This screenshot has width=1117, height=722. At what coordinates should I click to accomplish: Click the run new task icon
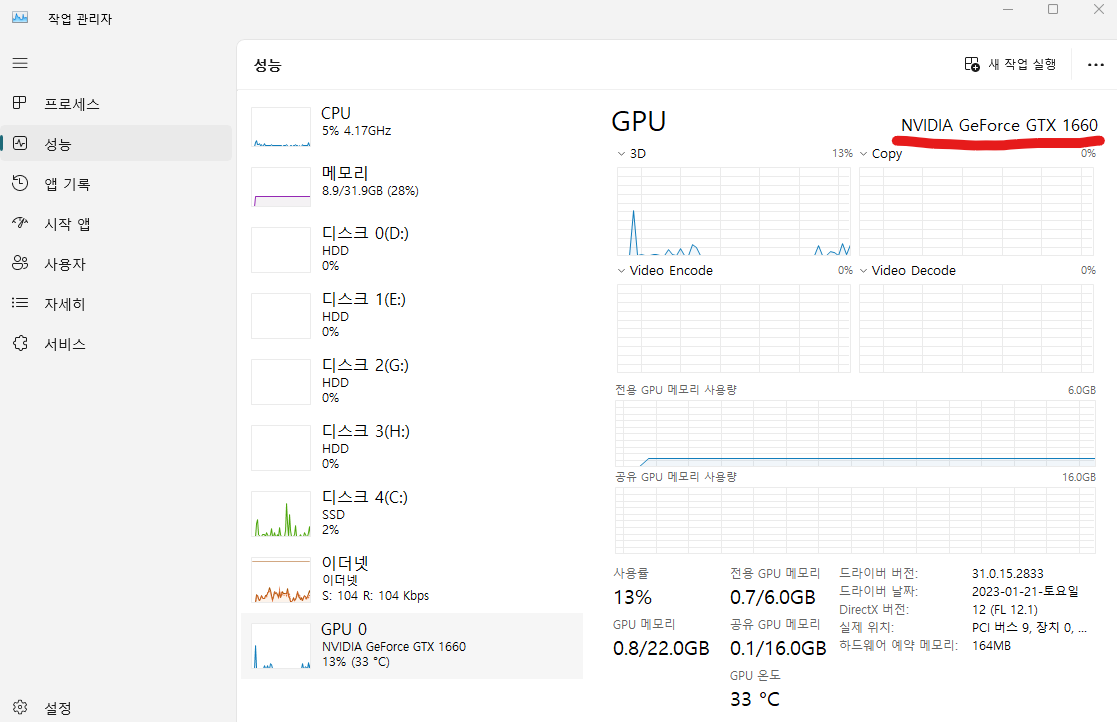point(972,64)
